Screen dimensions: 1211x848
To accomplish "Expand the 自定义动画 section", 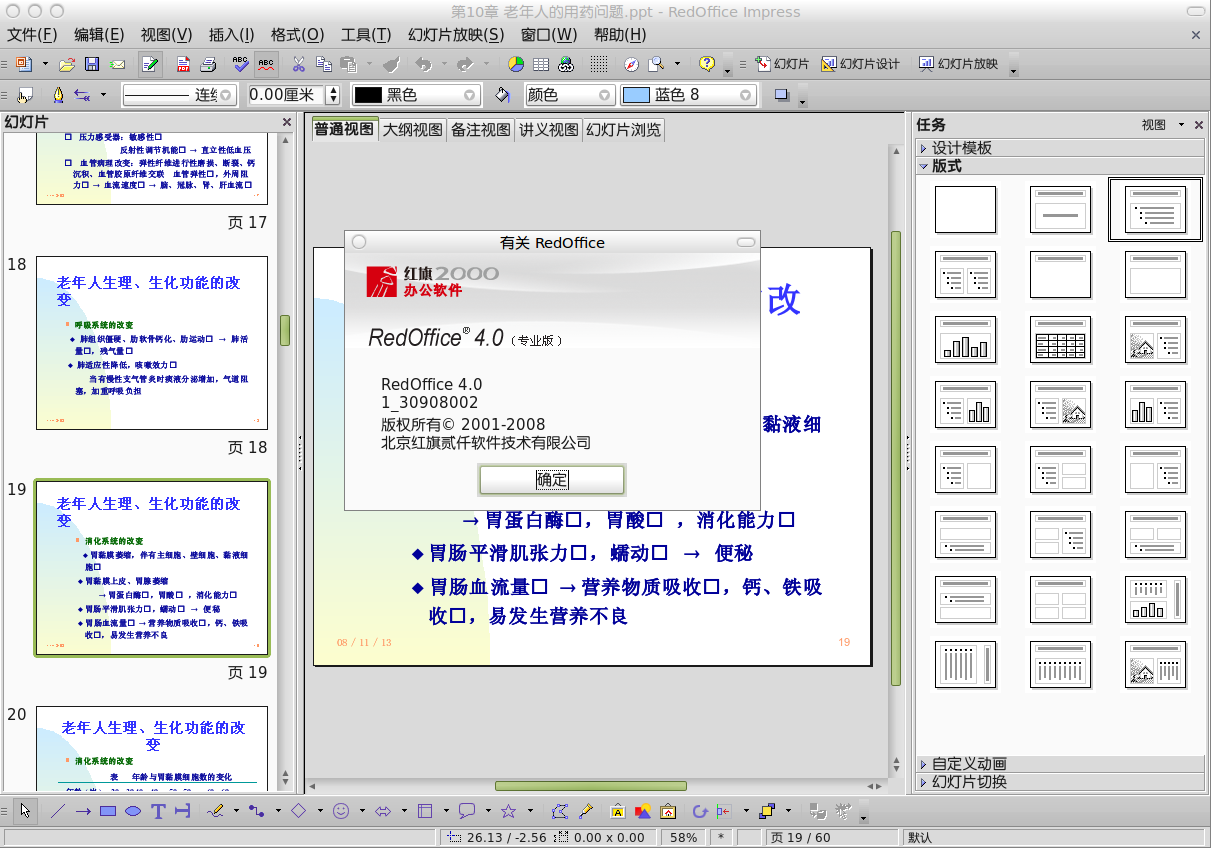I will [1059, 764].
